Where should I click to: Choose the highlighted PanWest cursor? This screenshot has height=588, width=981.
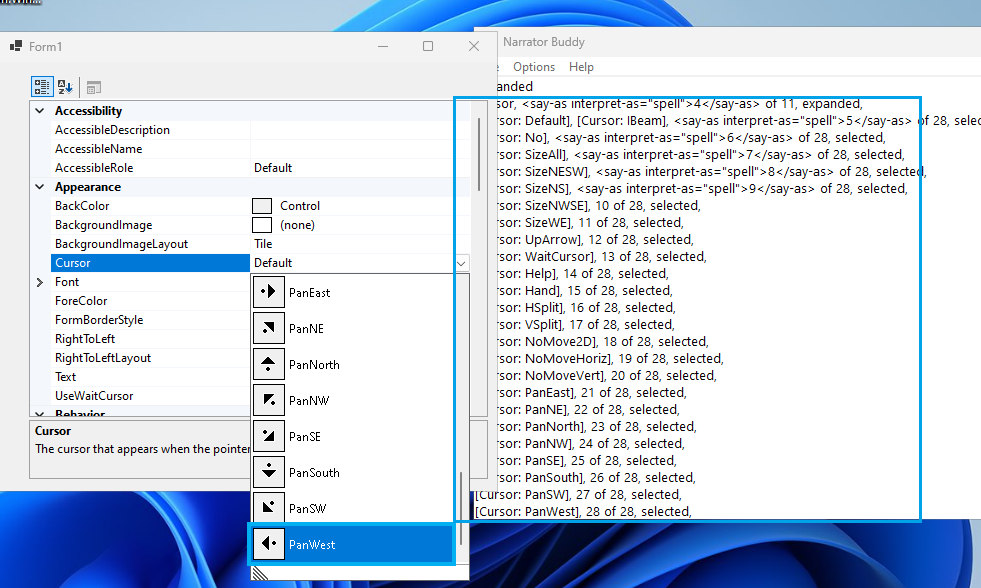[310, 543]
